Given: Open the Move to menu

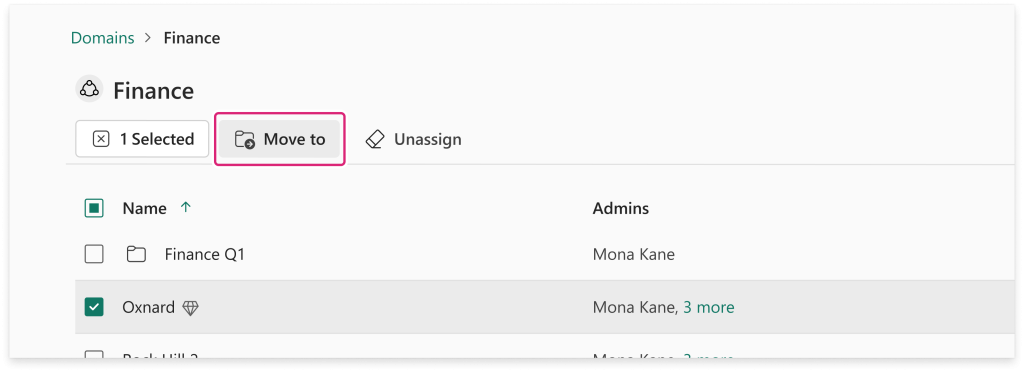Looking at the screenshot, I should tap(280, 139).
